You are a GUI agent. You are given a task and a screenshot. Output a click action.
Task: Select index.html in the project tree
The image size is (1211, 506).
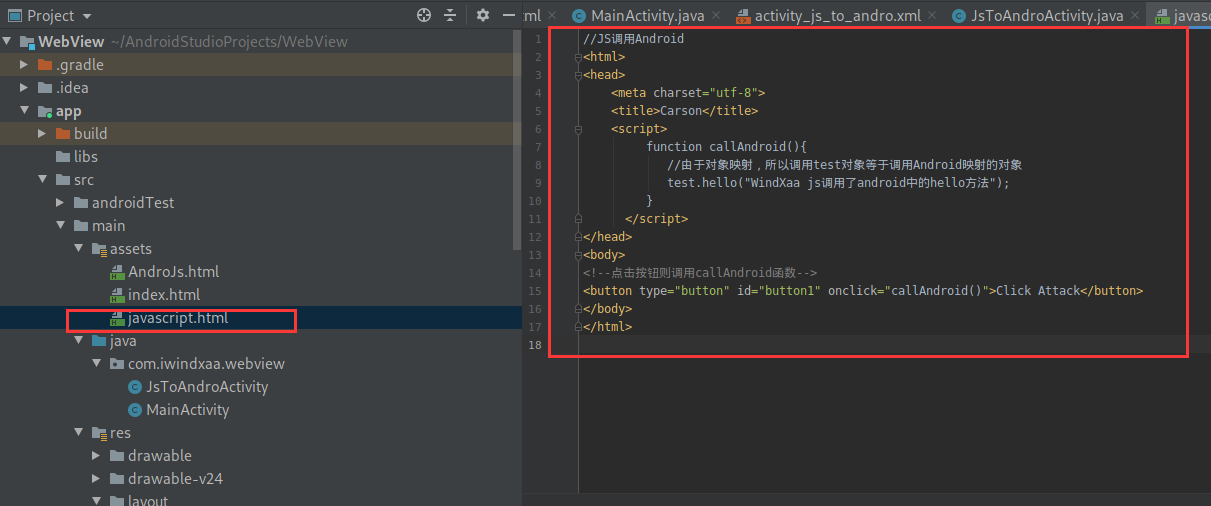pyautogui.click(x=164, y=295)
